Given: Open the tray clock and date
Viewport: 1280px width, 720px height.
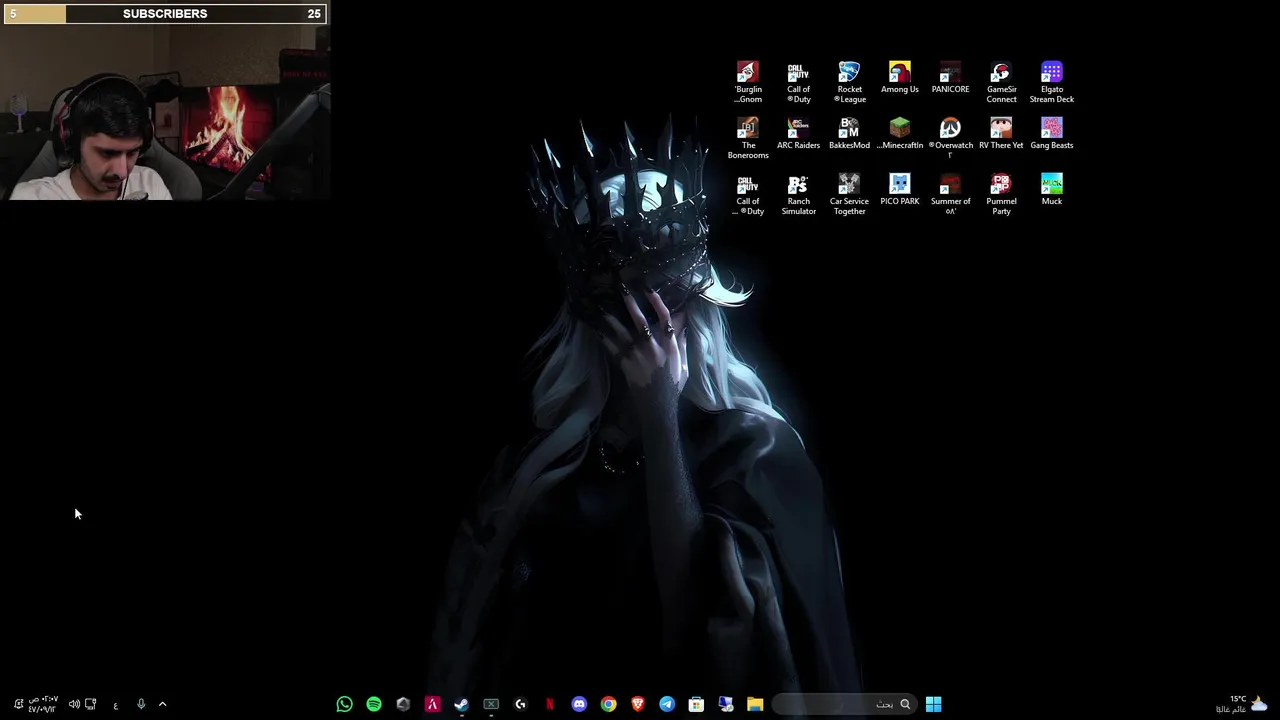Looking at the screenshot, I should coord(43,704).
